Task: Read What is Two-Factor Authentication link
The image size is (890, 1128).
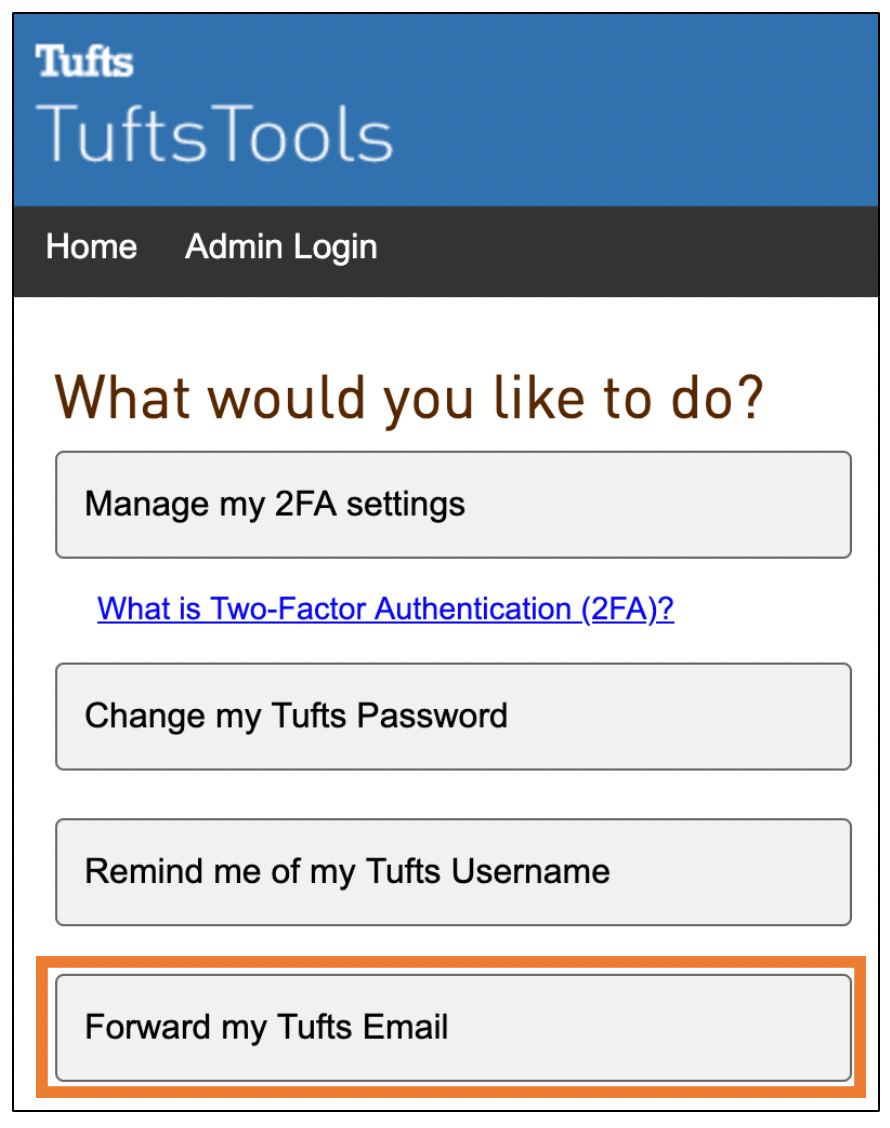Action: pyautogui.click(x=385, y=609)
